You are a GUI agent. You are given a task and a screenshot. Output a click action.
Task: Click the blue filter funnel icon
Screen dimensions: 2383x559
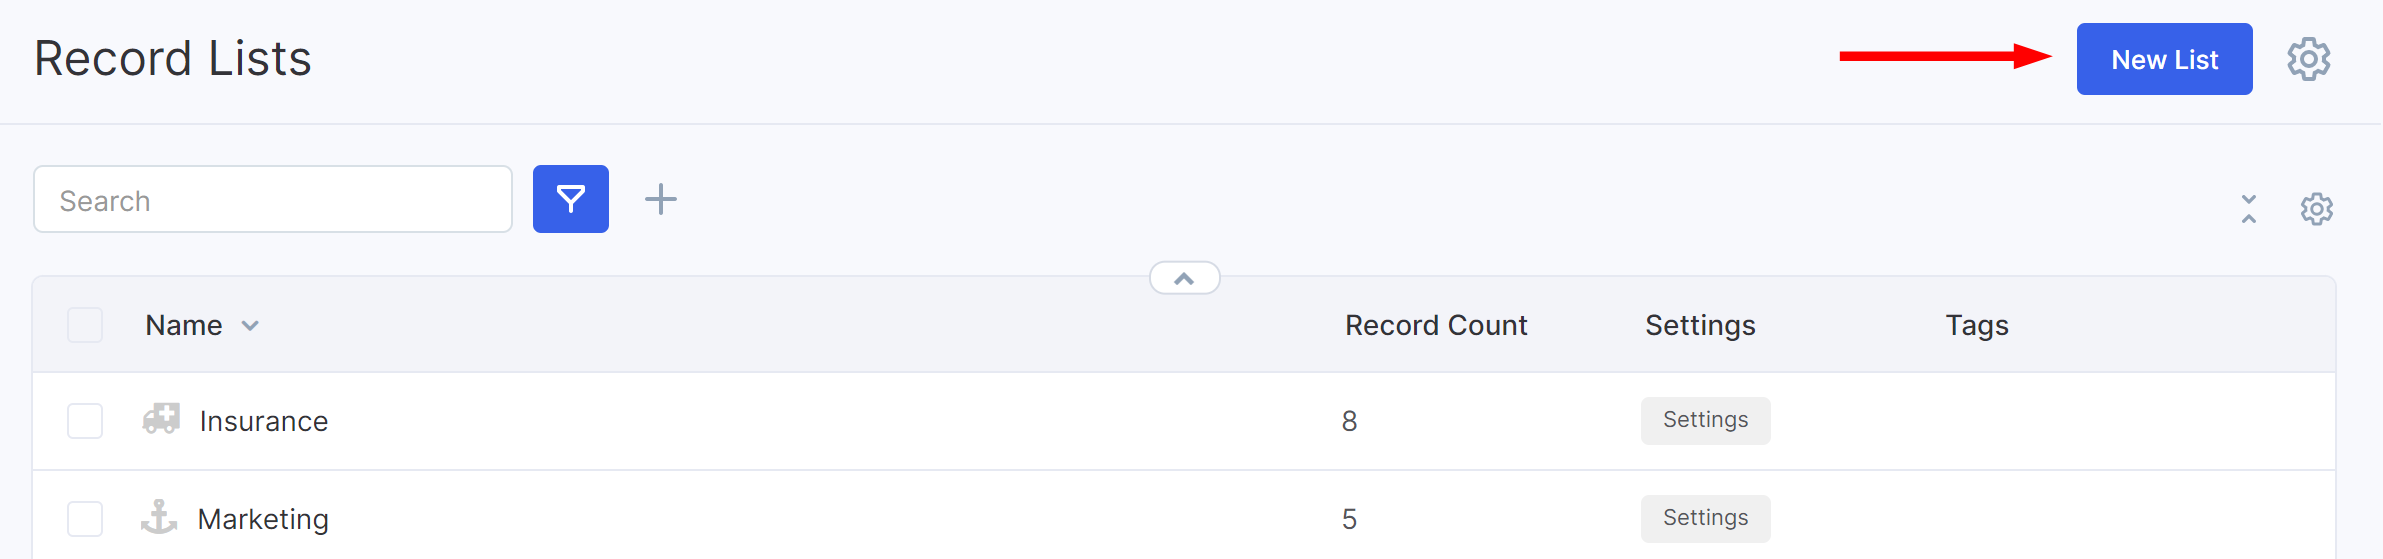click(x=571, y=199)
